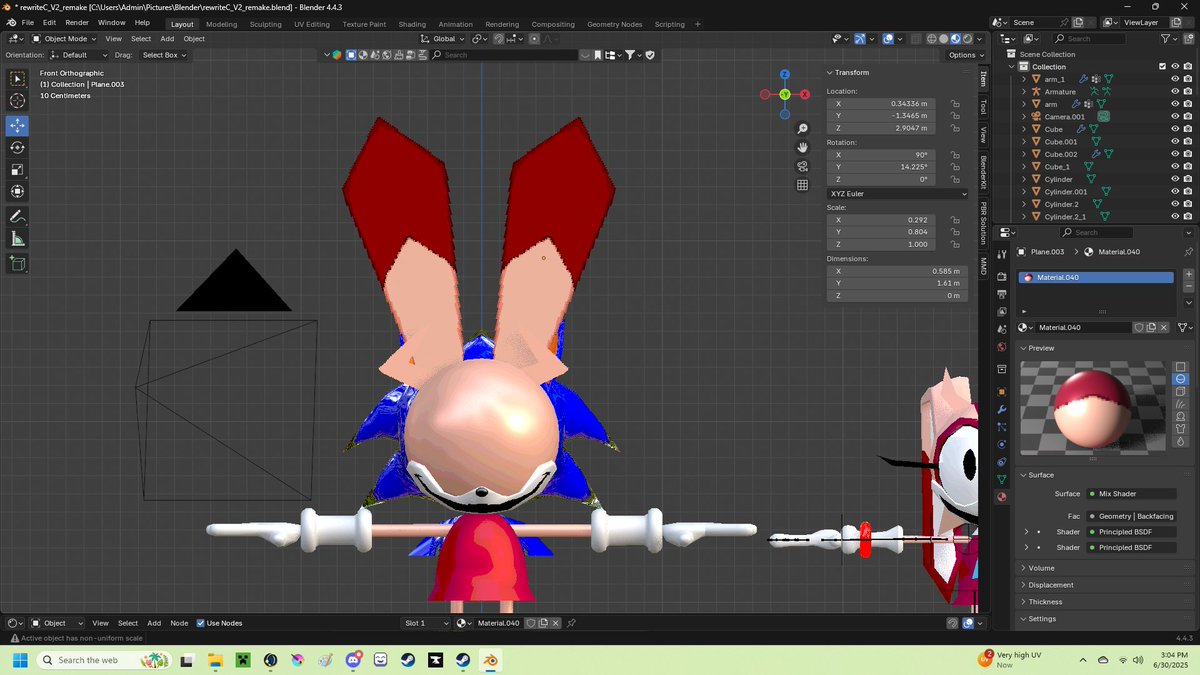Open the viewport Options dropdown

966,55
